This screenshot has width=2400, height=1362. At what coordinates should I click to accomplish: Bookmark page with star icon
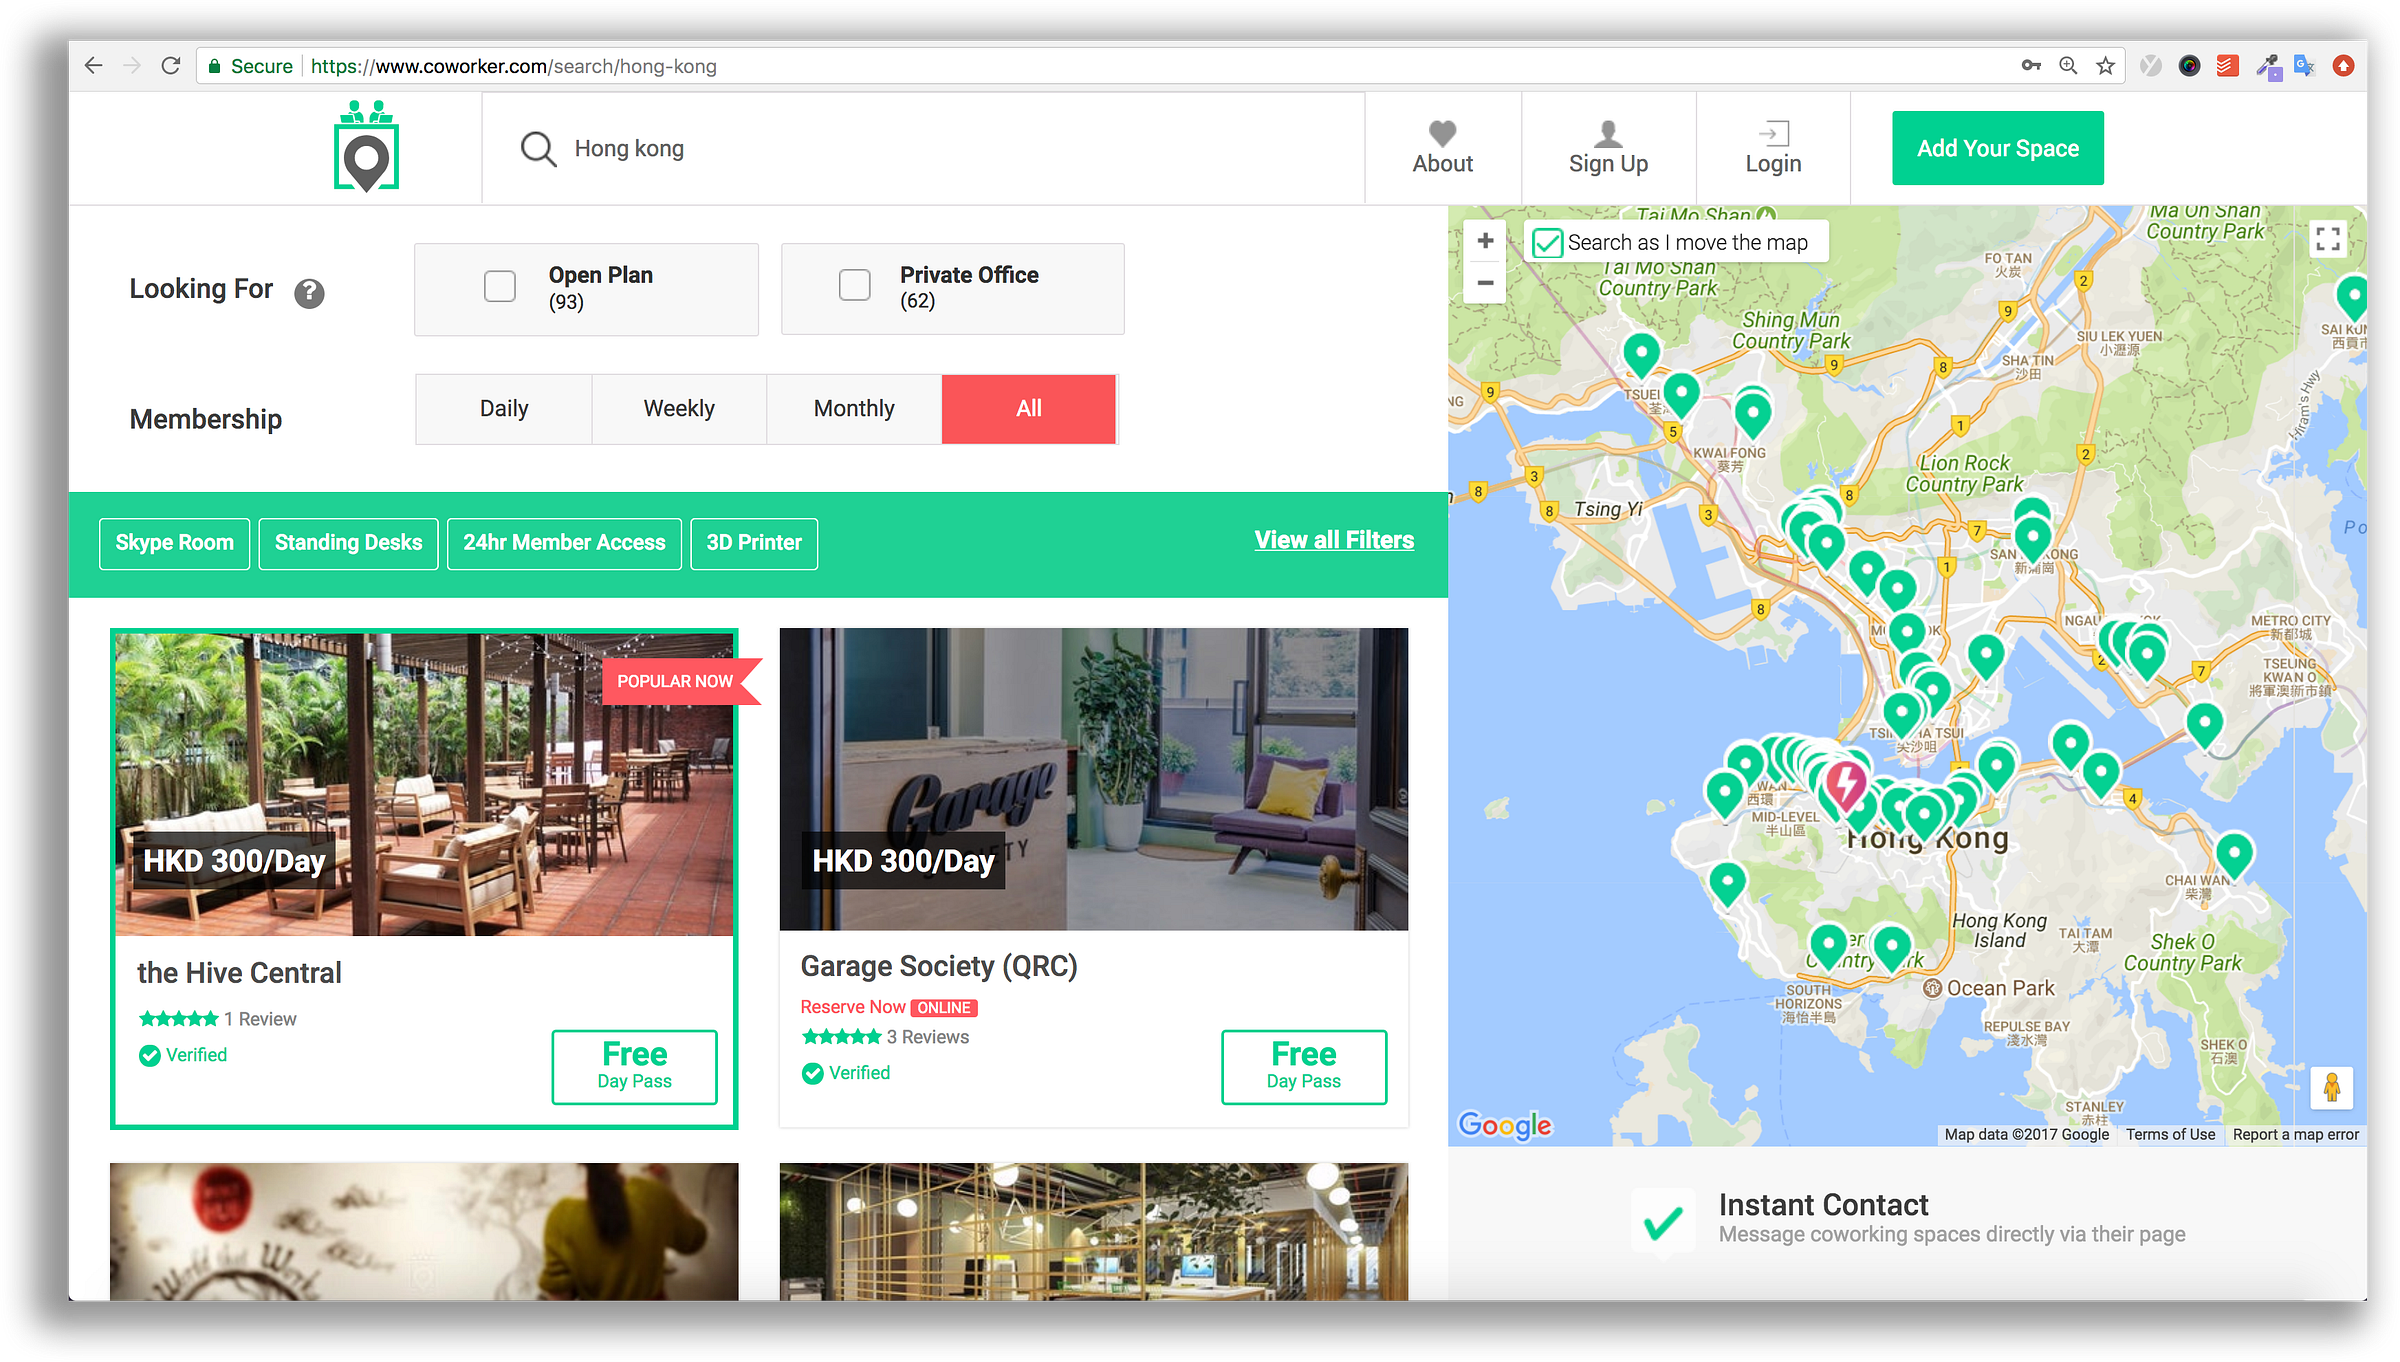(2105, 66)
